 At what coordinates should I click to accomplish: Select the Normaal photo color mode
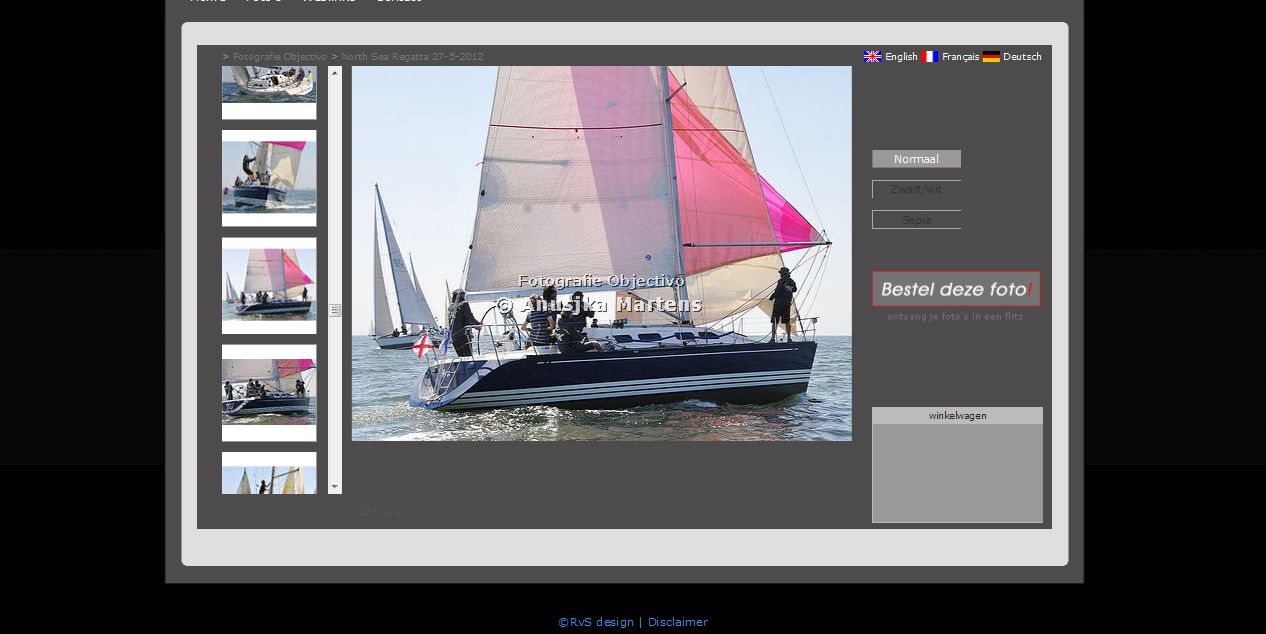(x=916, y=159)
